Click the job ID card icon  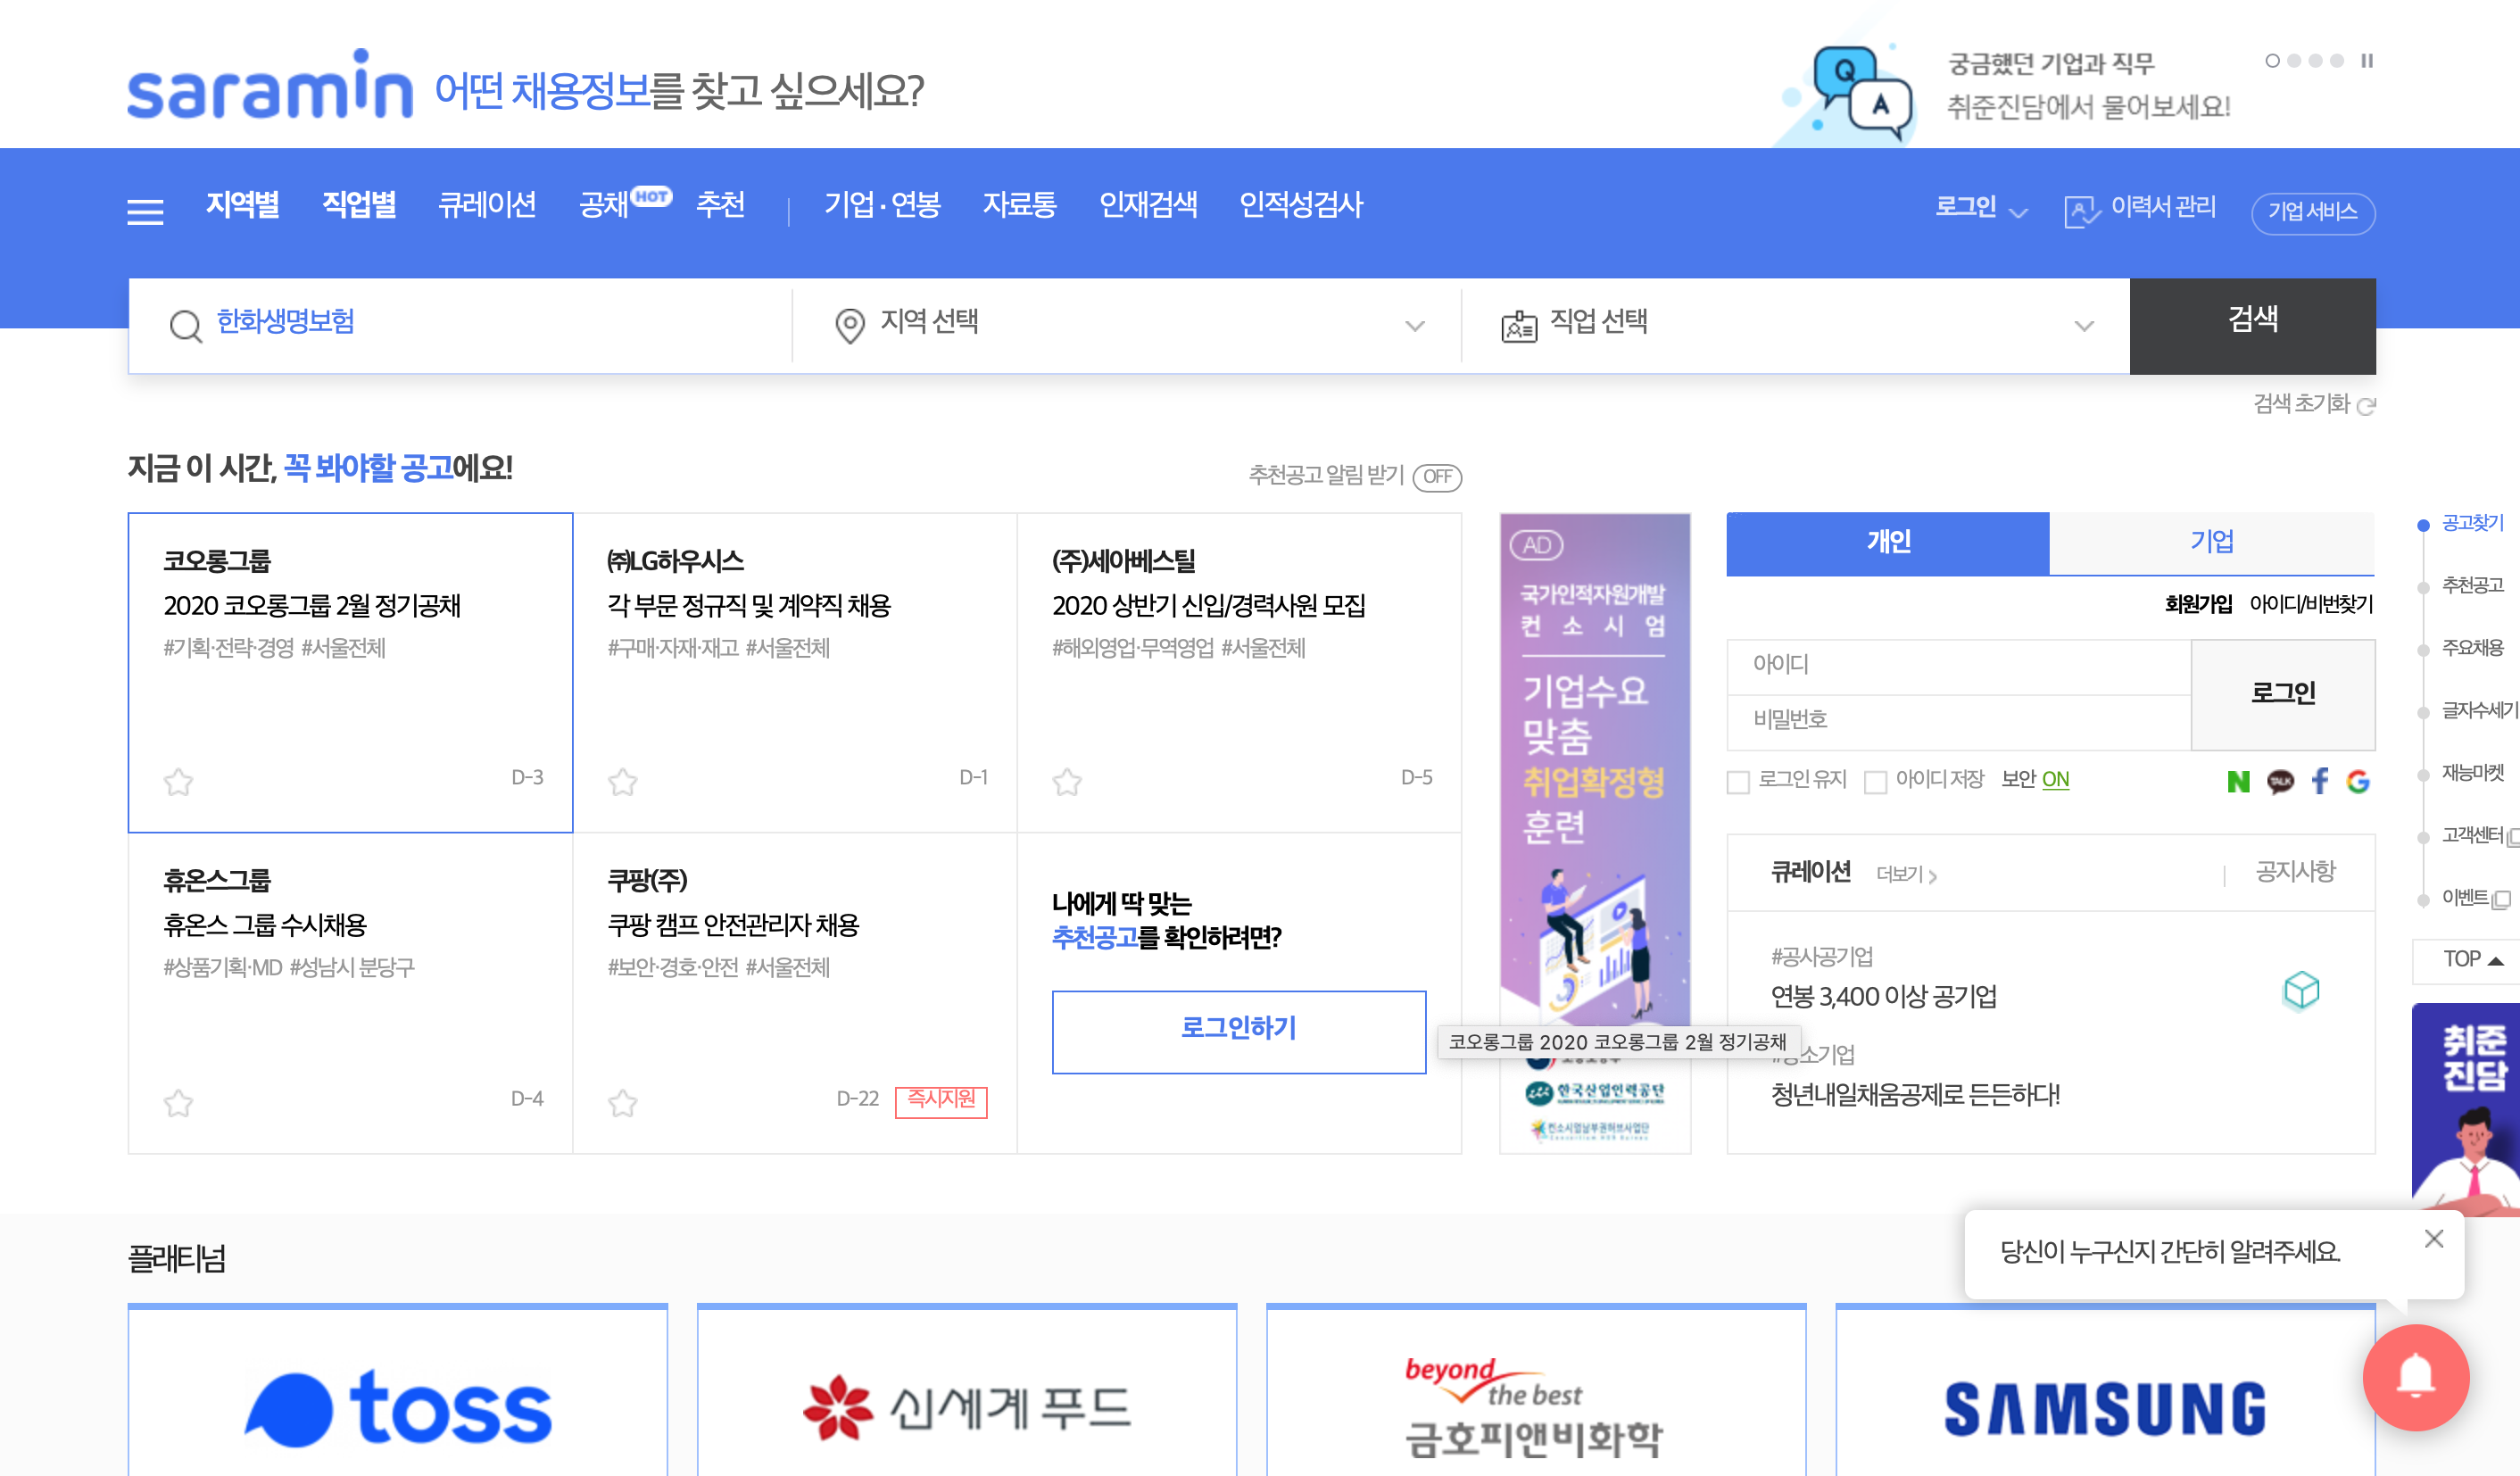pos(1519,326)
